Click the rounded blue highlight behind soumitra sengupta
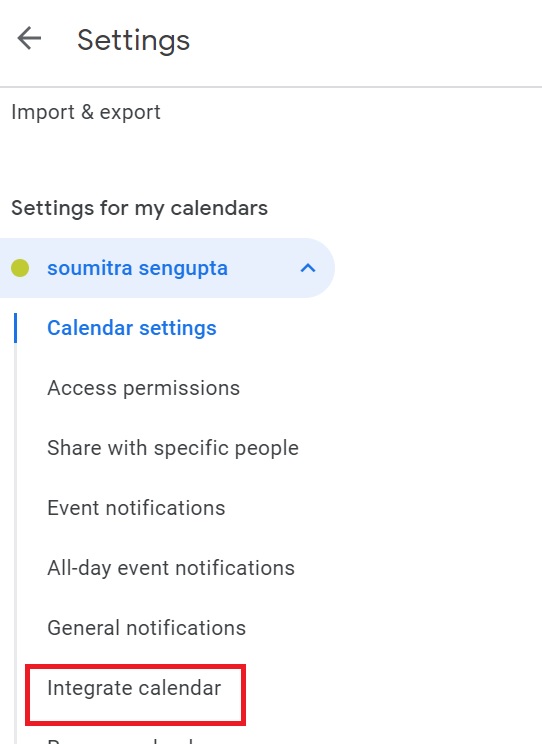The width and height of the screenshot is (542, 744). tap(167, 268)
